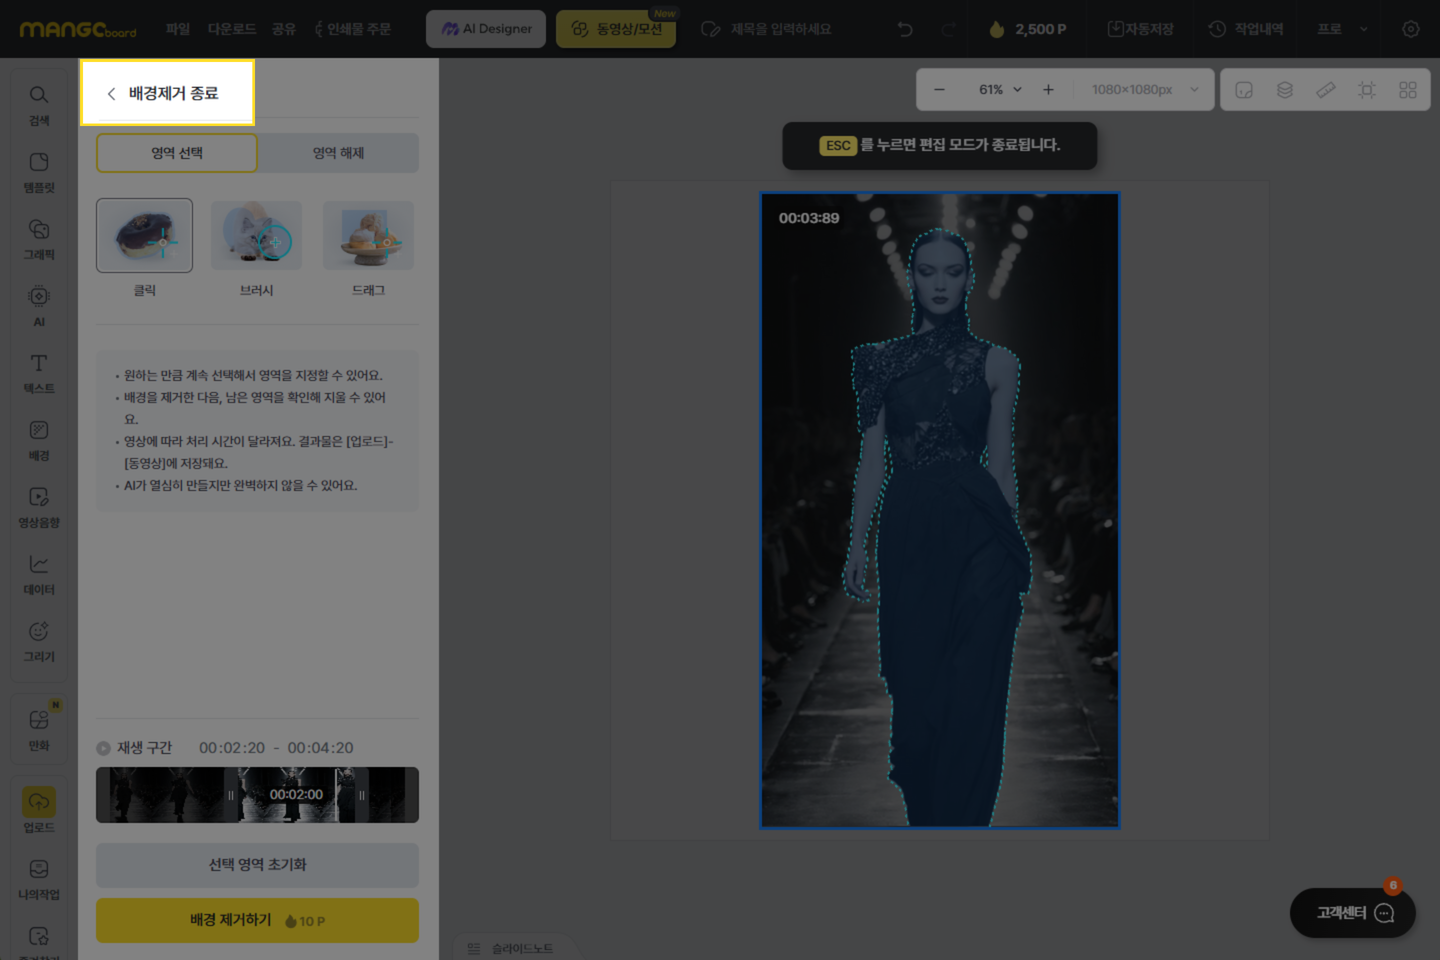This screenshot has height=960, width=1440.
Task: Open the 검색 search sidebar icon
Action: point(38,104)
